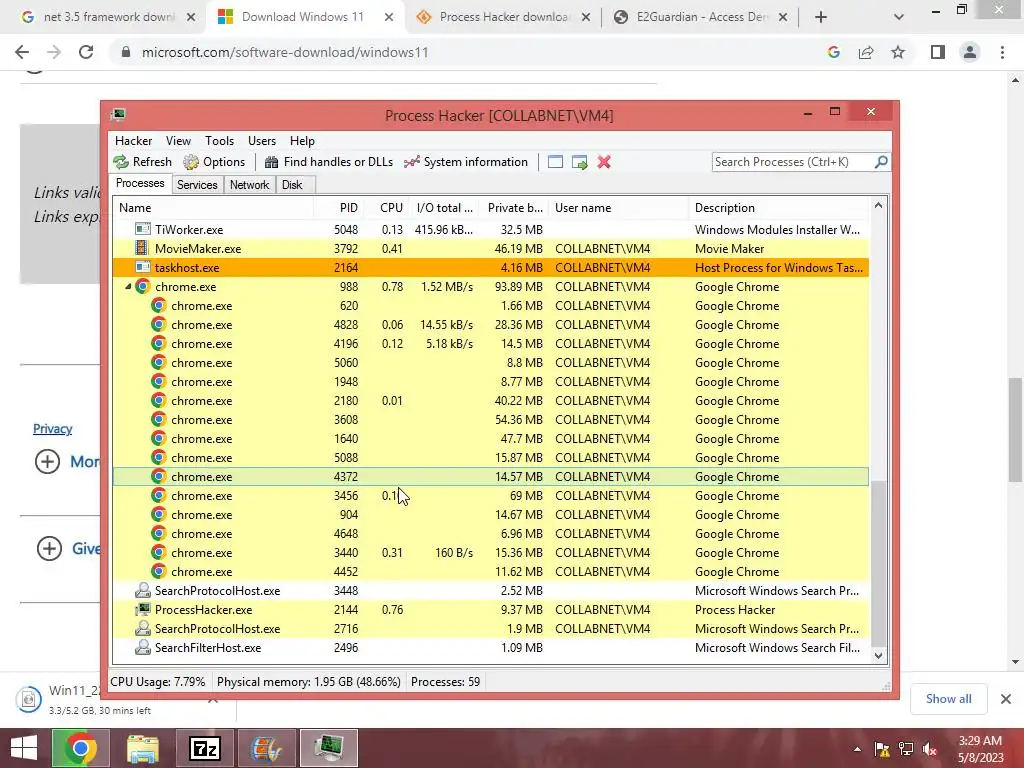Open Windows Start button
Screen dimensions: 1024x768
(24, 748)
